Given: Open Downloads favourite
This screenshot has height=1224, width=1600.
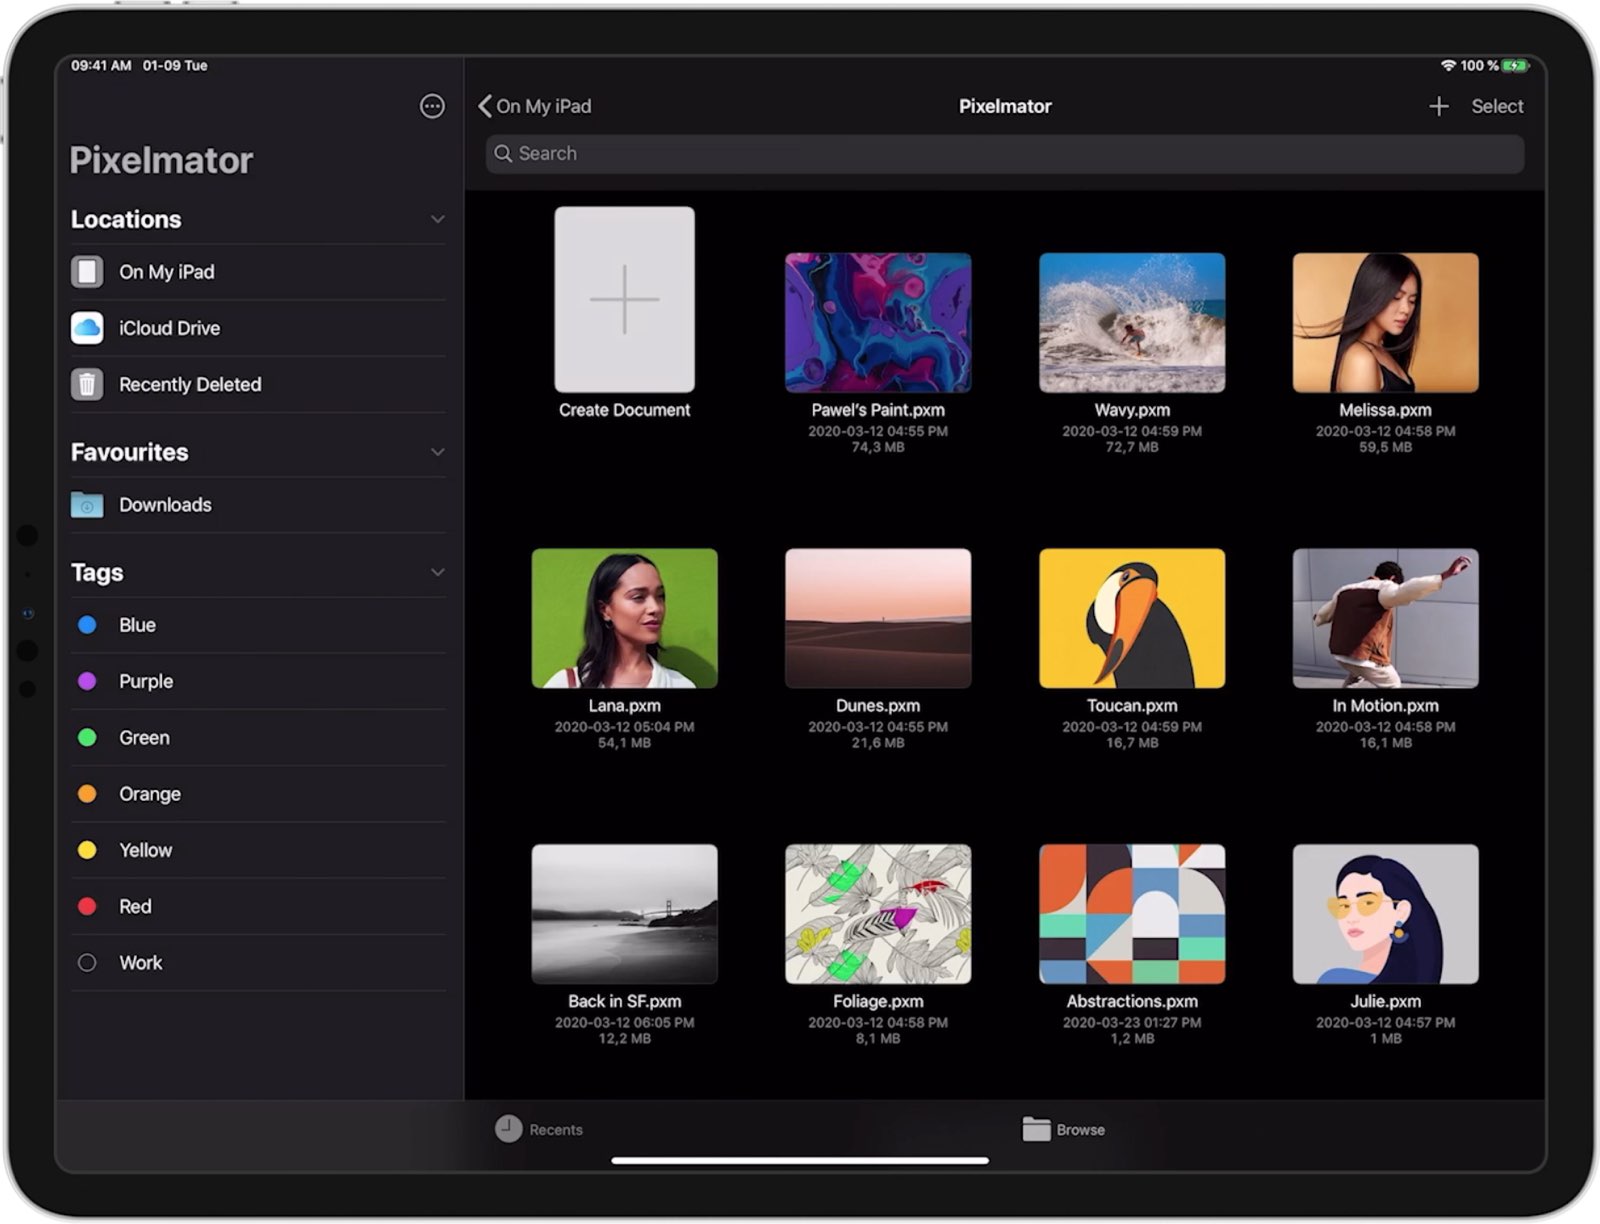Looking at the screenshot, I should point(258,505).
